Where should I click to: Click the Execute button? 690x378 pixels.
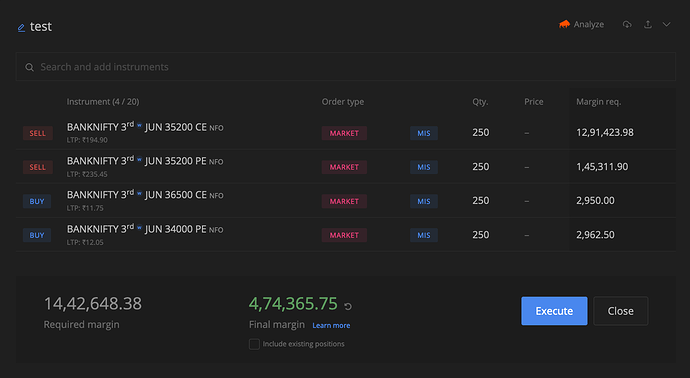[x=554, y=311]
